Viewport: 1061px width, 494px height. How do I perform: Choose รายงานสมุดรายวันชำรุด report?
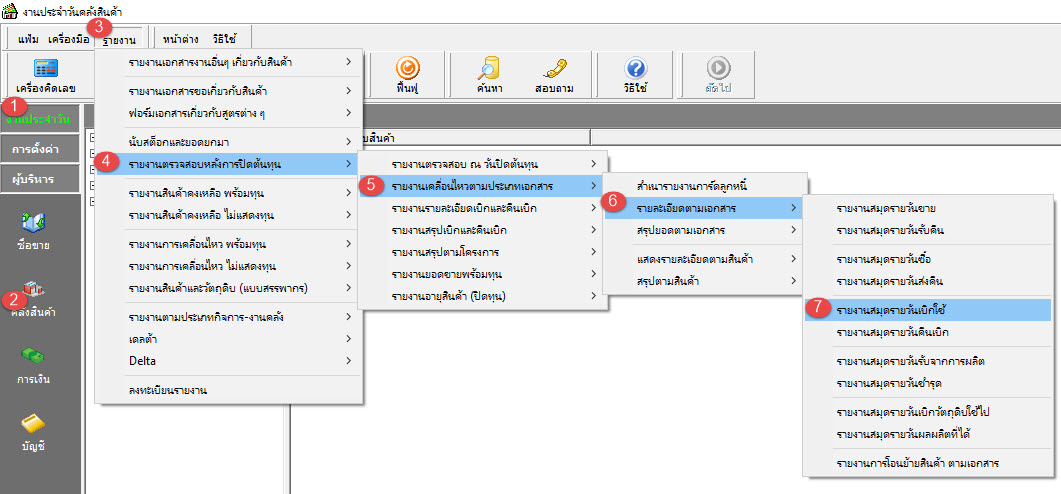tap(928, 383)
